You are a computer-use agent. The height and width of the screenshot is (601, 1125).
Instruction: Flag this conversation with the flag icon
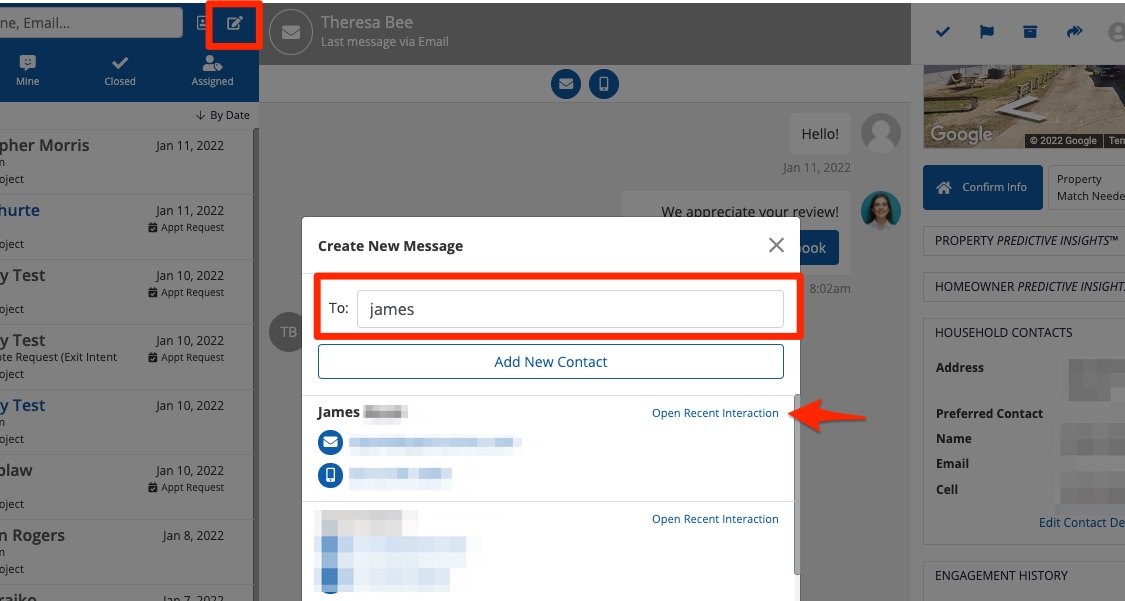pyautogui.click(x=986, y=32)
